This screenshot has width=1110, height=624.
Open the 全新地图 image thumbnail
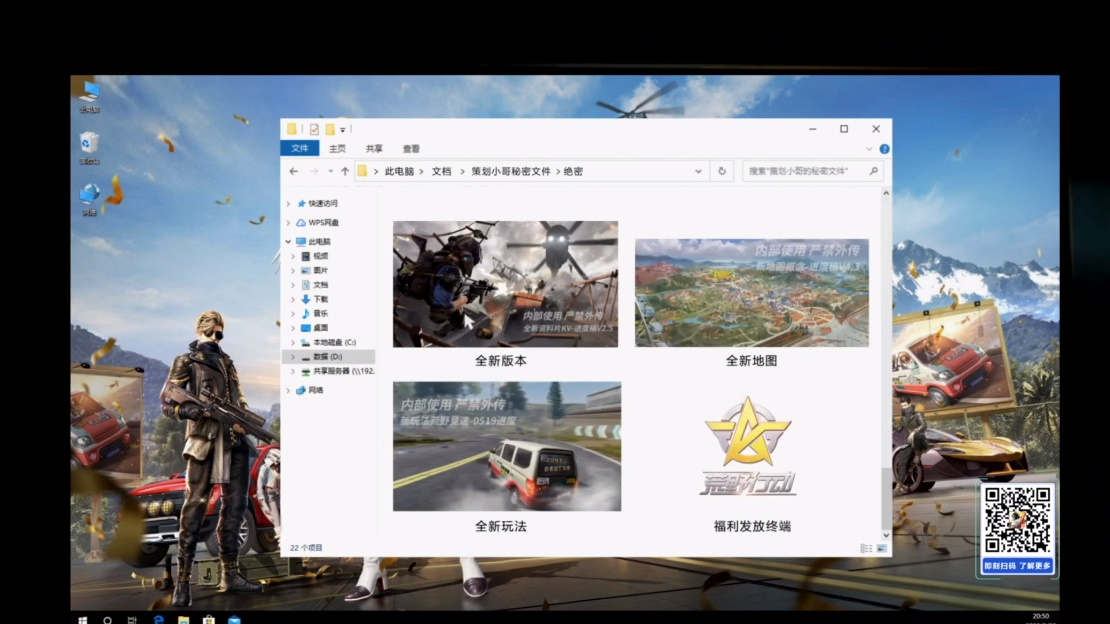(751, 293)
